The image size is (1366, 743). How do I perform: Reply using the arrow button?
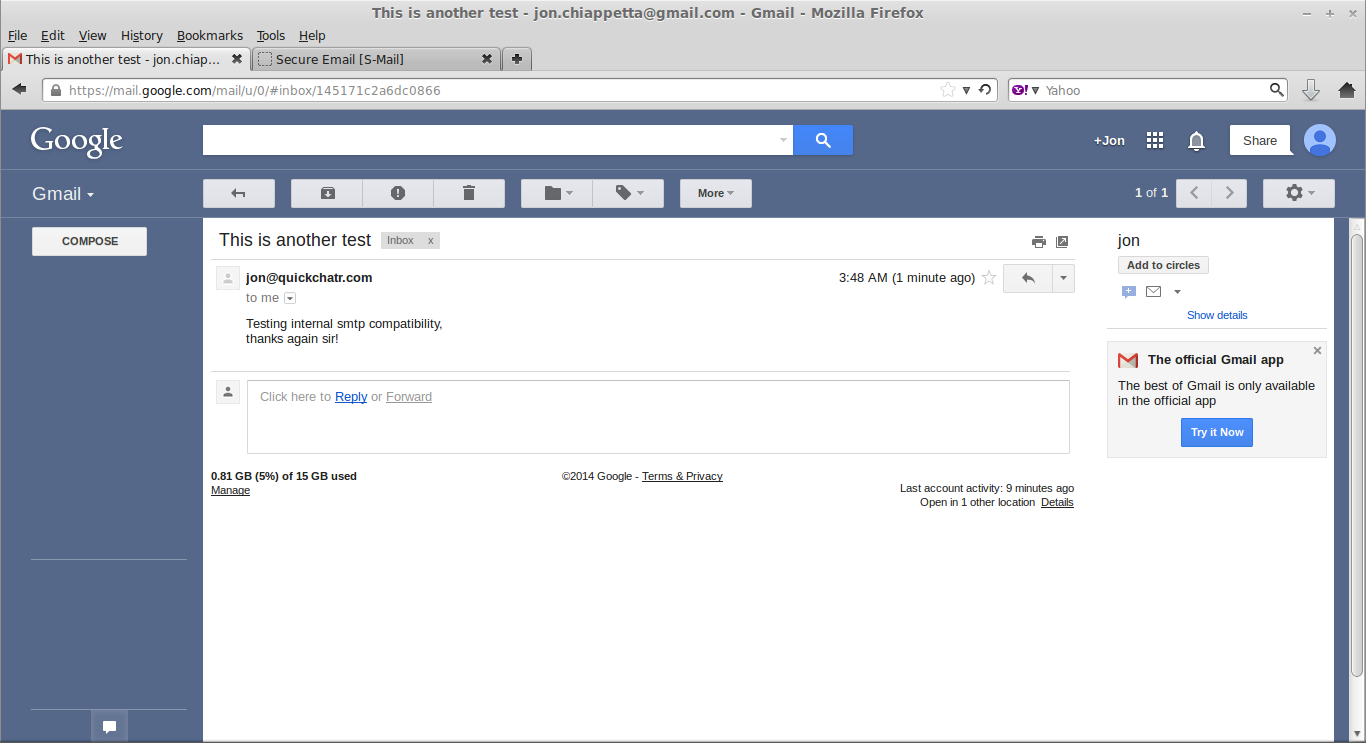(1028, 278)
